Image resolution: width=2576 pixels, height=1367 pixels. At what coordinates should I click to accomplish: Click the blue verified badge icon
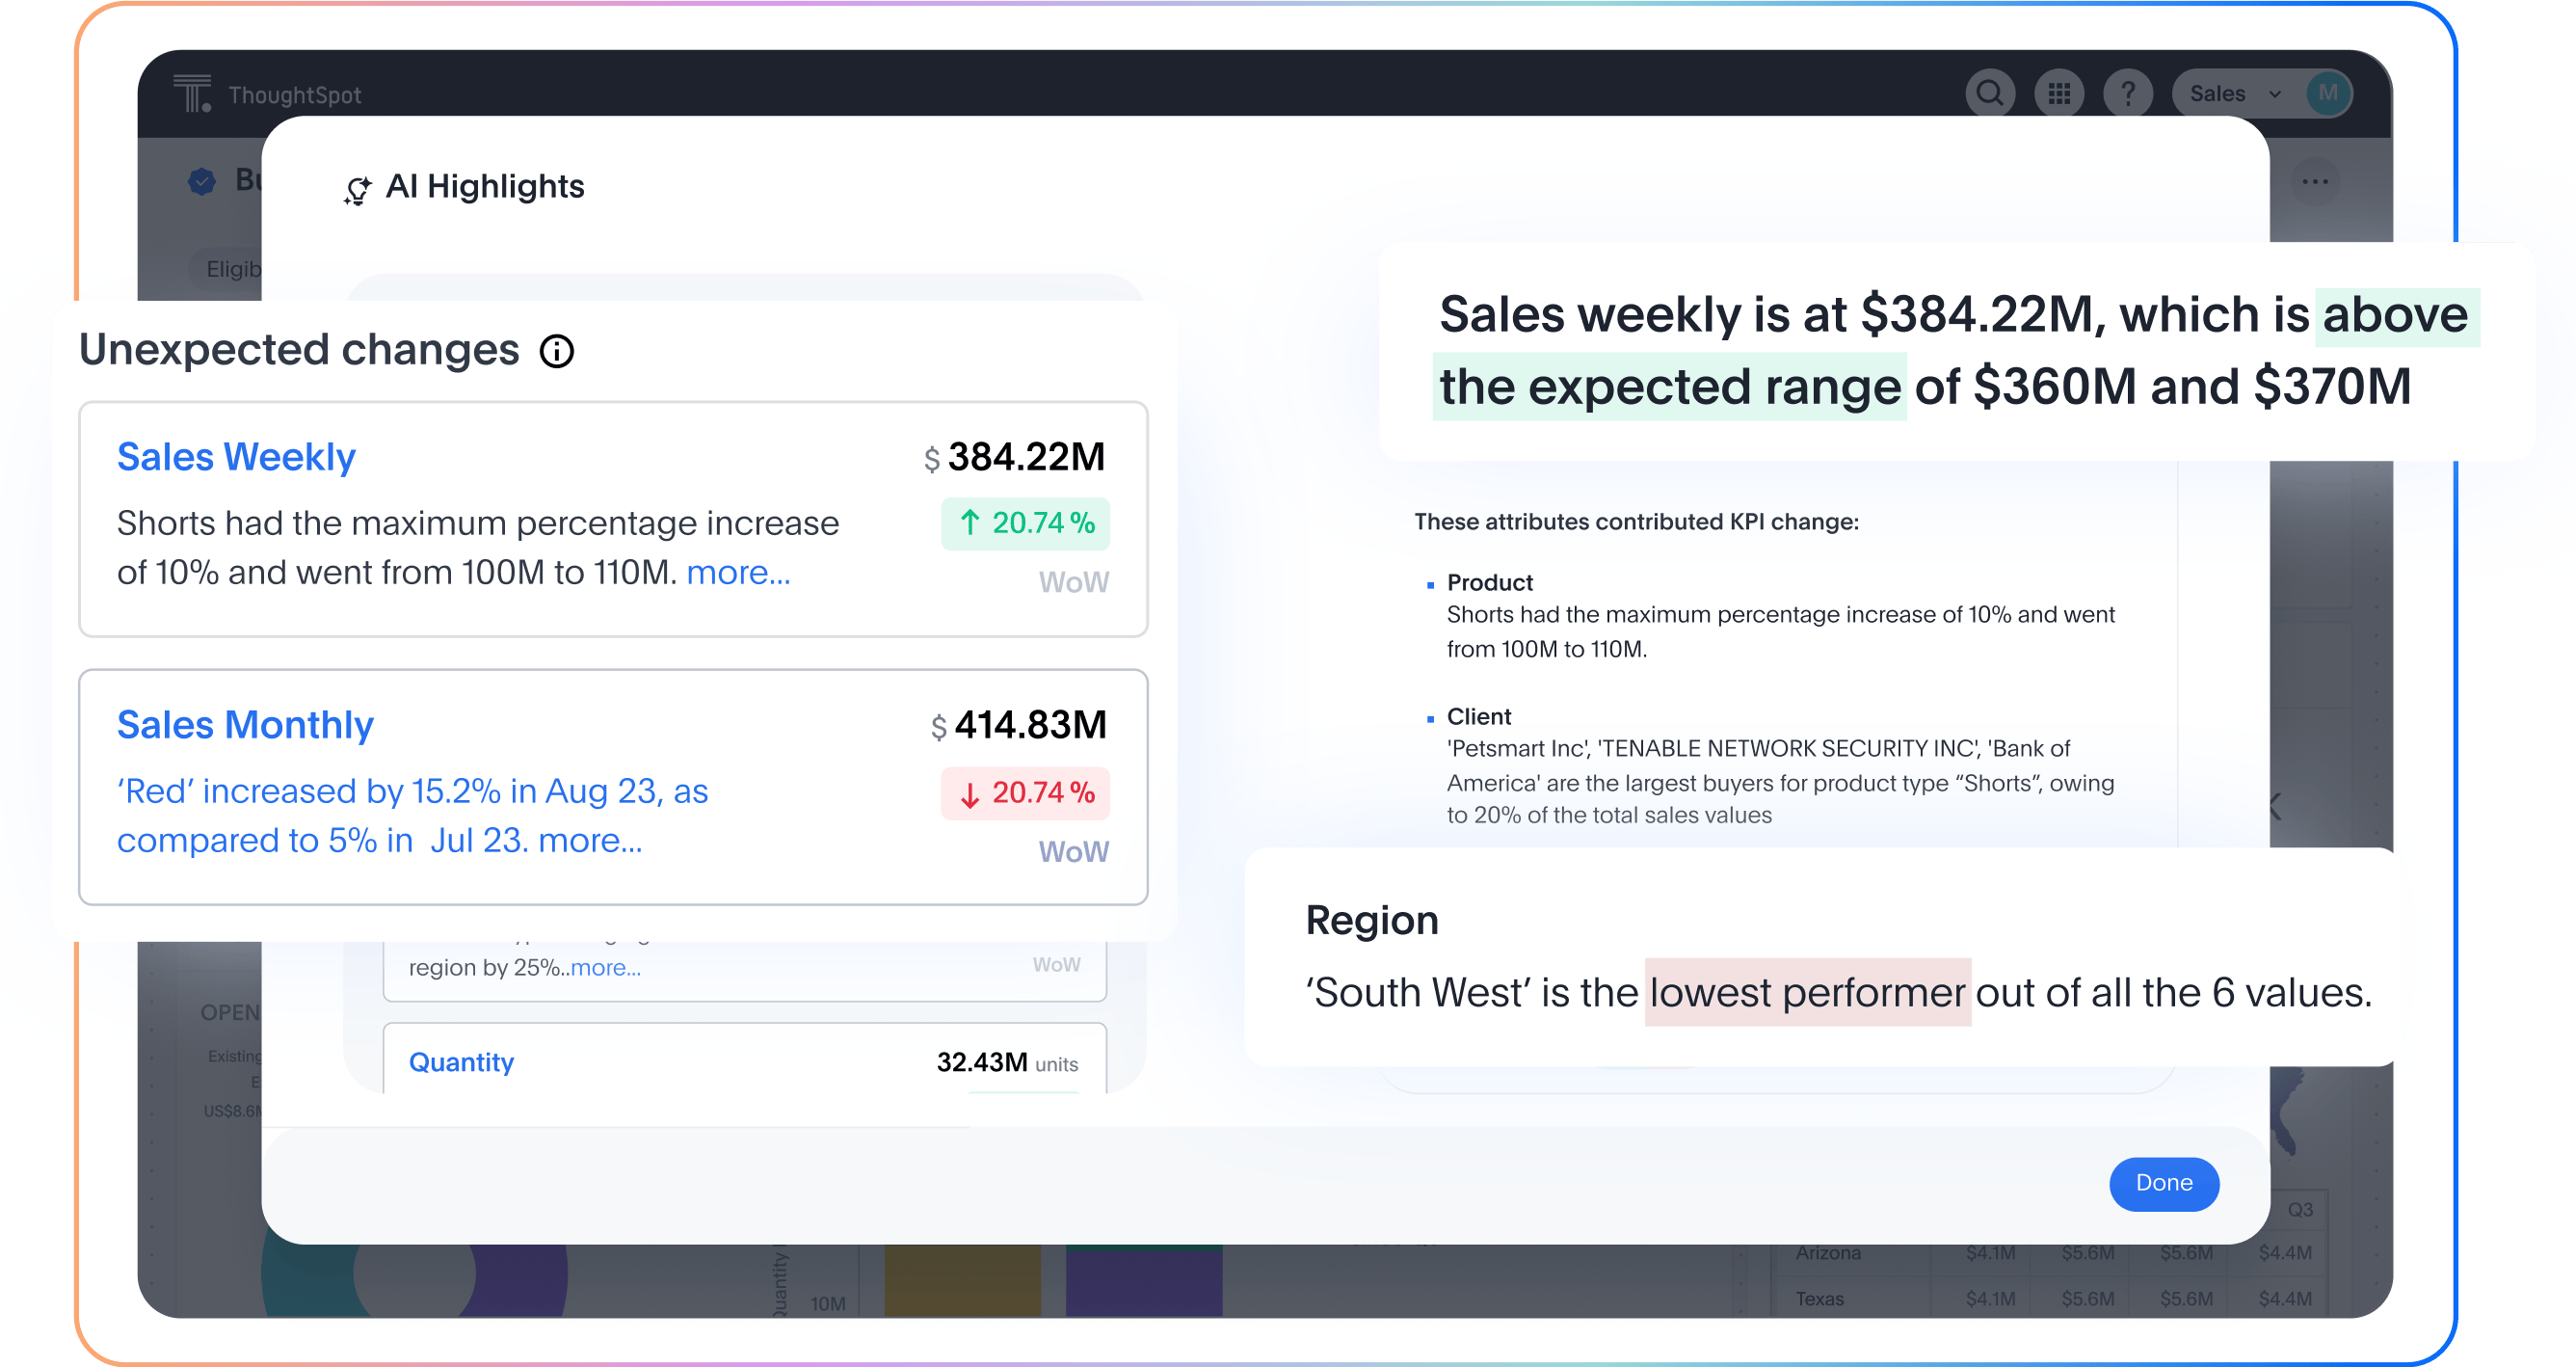202,181
